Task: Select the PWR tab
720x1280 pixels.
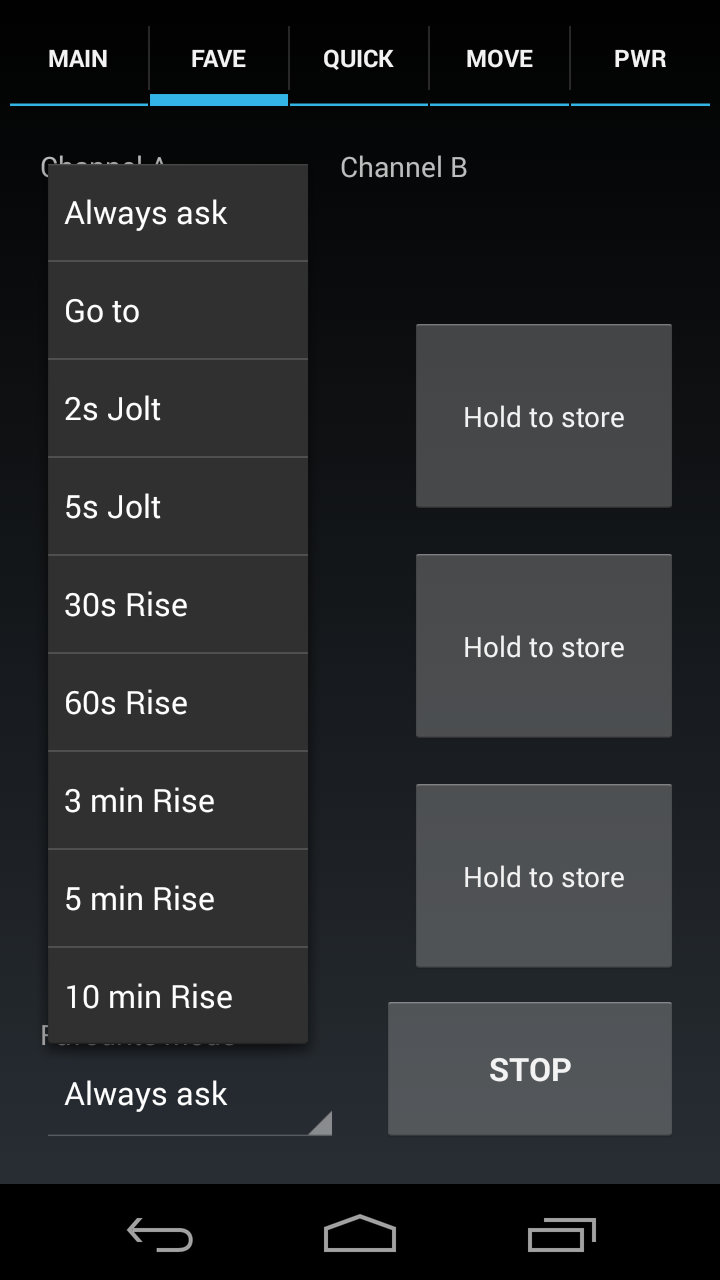Action: 640,59
